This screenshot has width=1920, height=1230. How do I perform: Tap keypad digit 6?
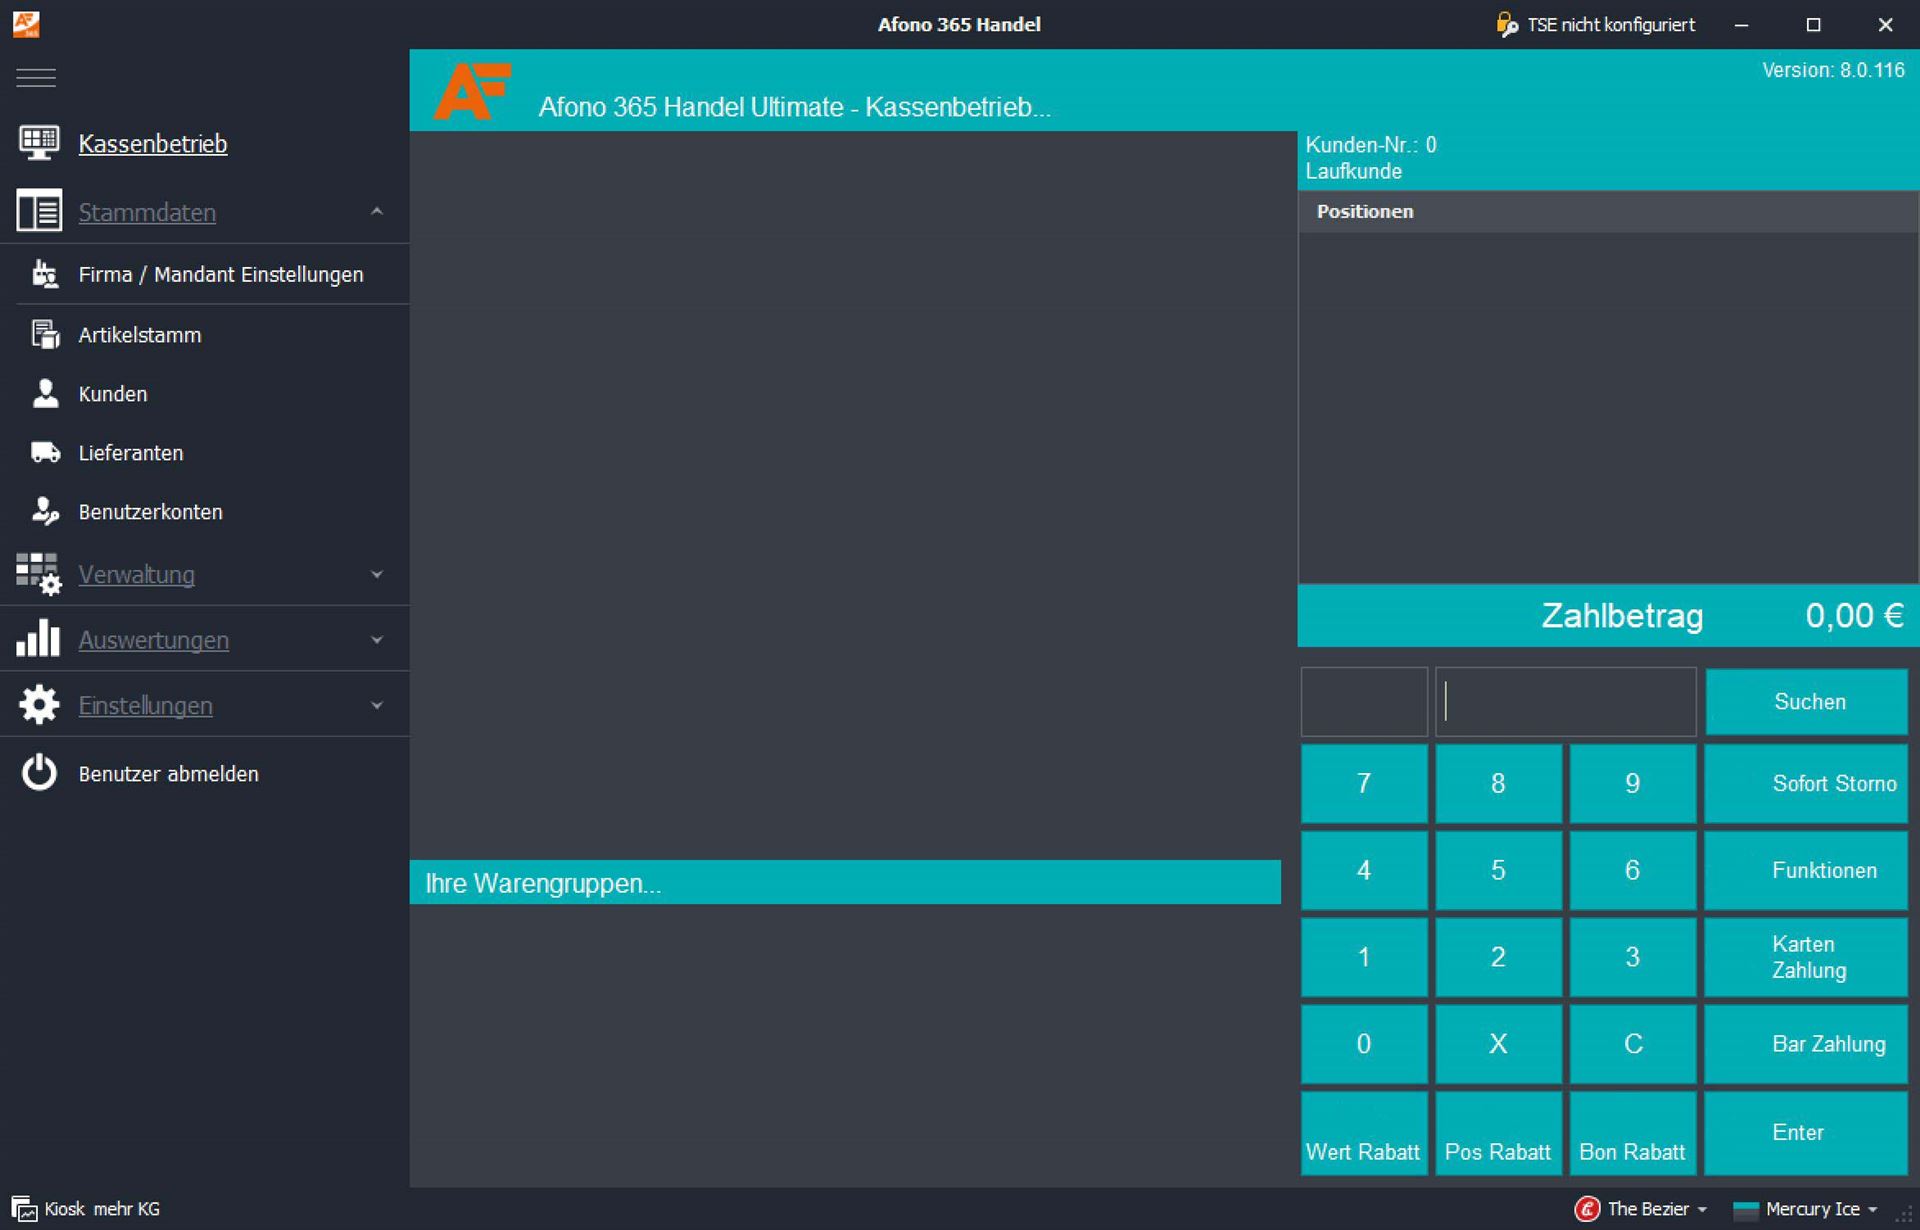(1633, 870)
